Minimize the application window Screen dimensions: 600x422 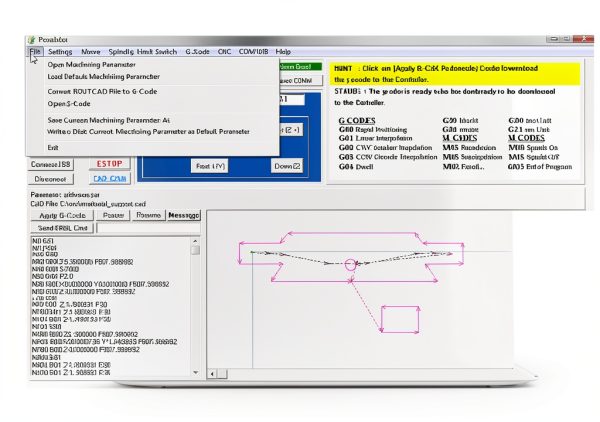pyautogui.click(x=553, y=39)
